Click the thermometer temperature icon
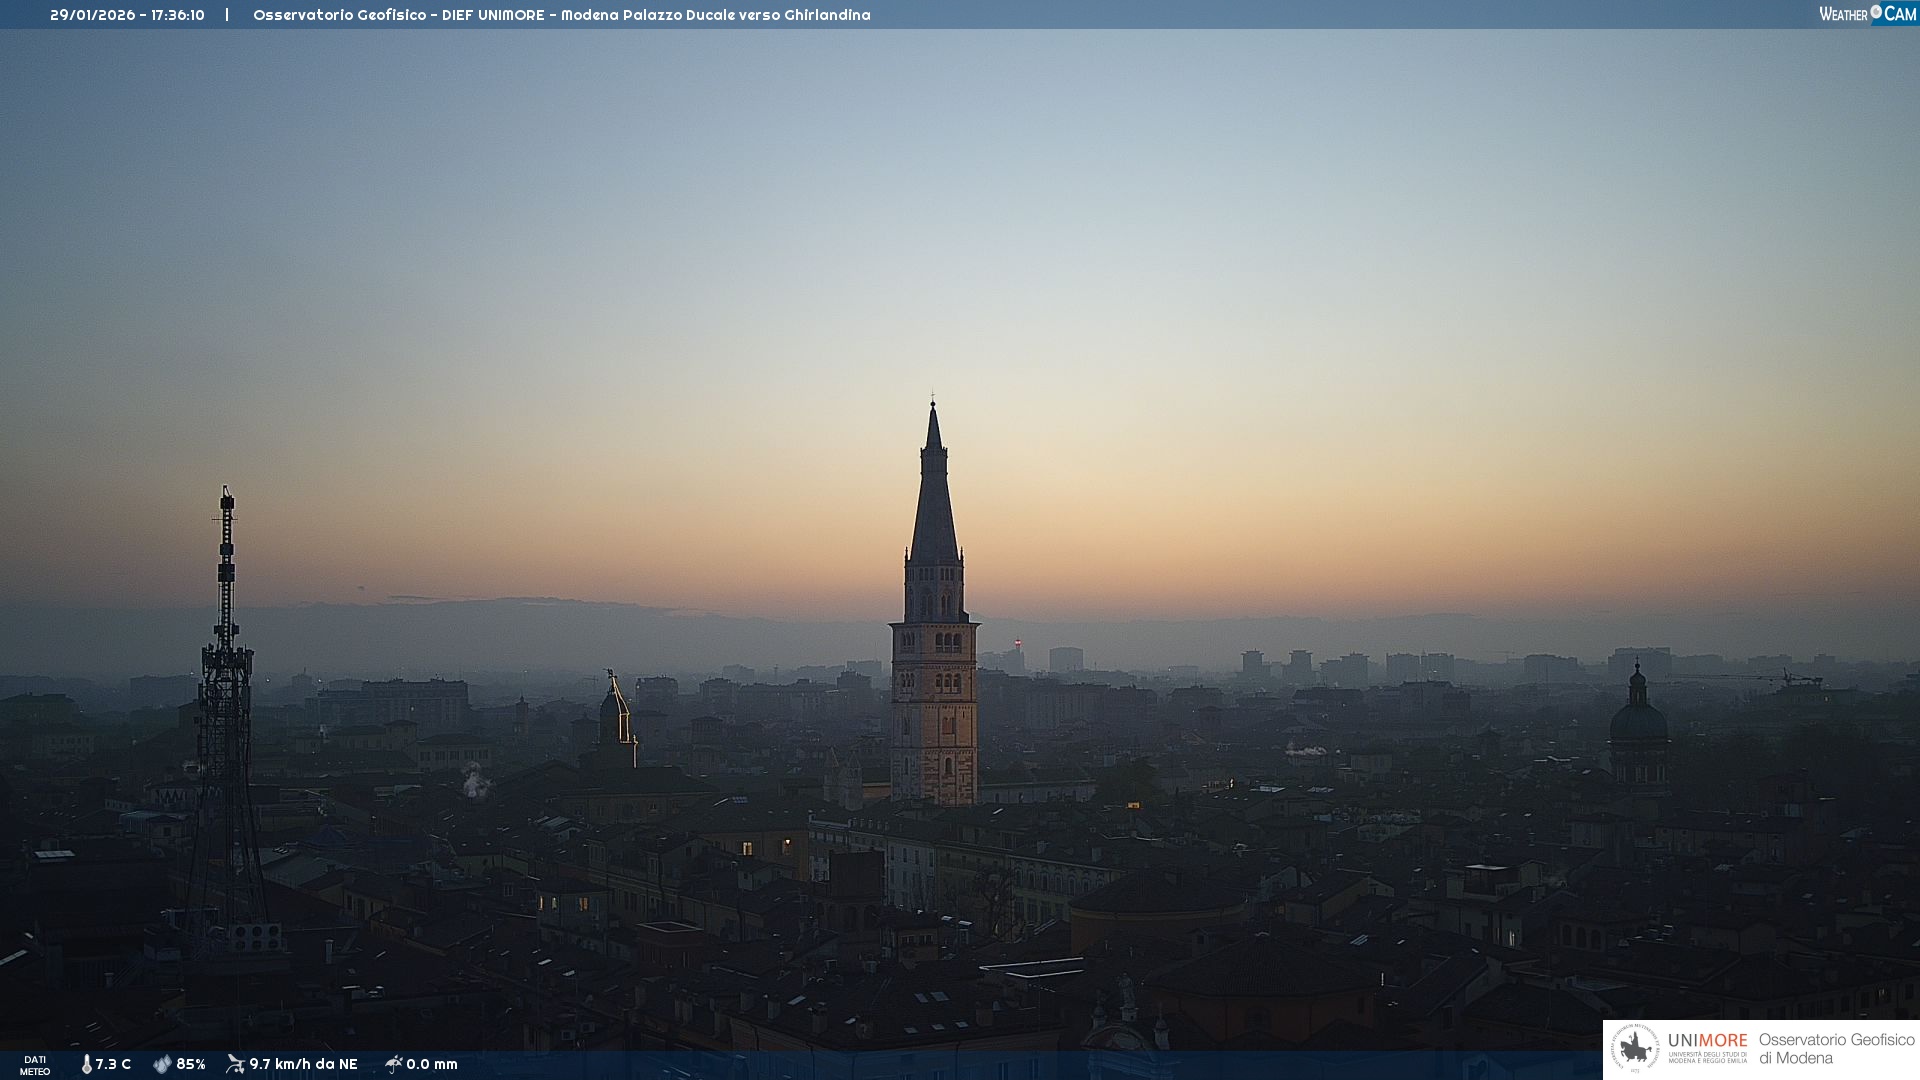 pyautogui.click(x=86, y=1064)
